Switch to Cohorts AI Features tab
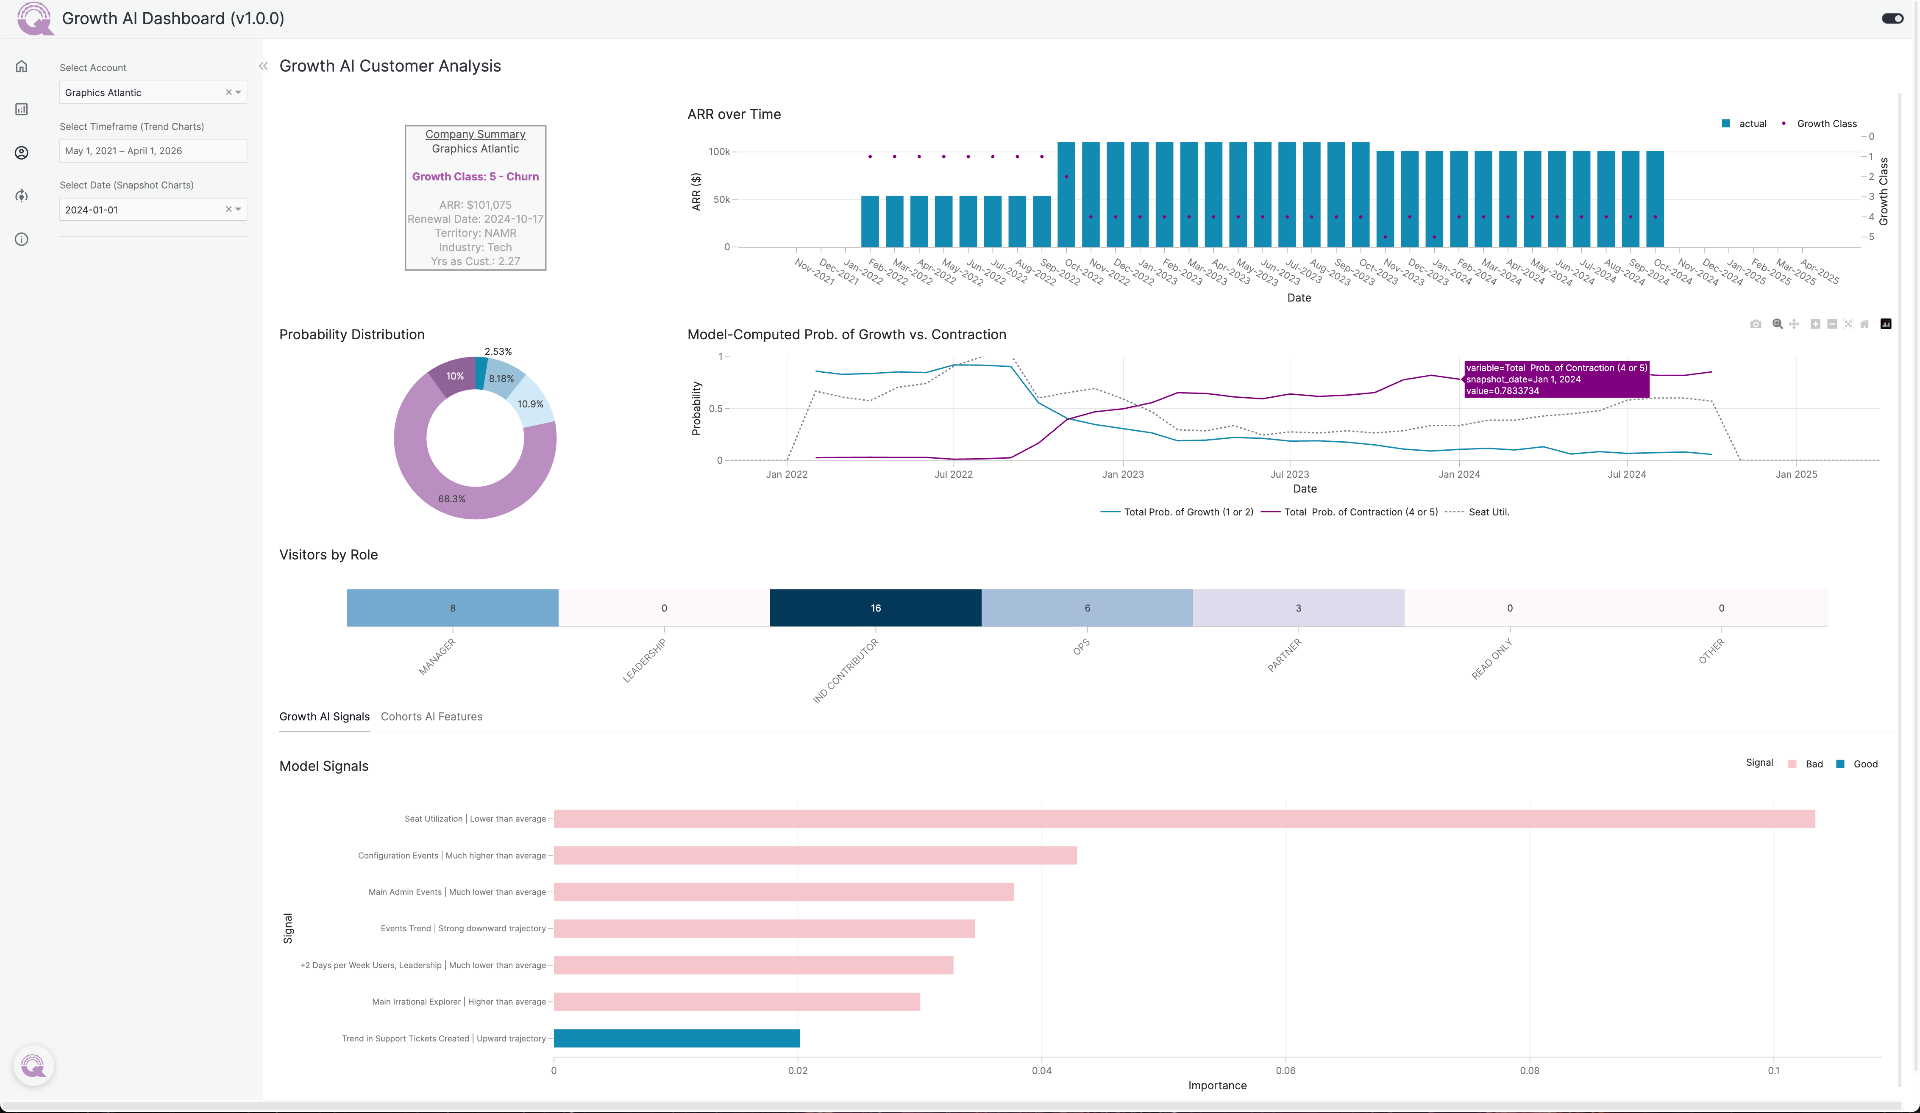1920x1113 pixels. tap(431, 716)
